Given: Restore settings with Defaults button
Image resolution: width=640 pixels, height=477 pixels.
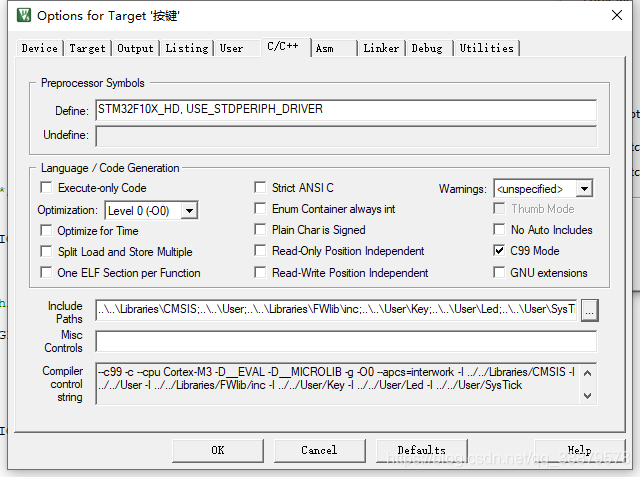Looking at the screenshot, I should click(x=422, y=450).
